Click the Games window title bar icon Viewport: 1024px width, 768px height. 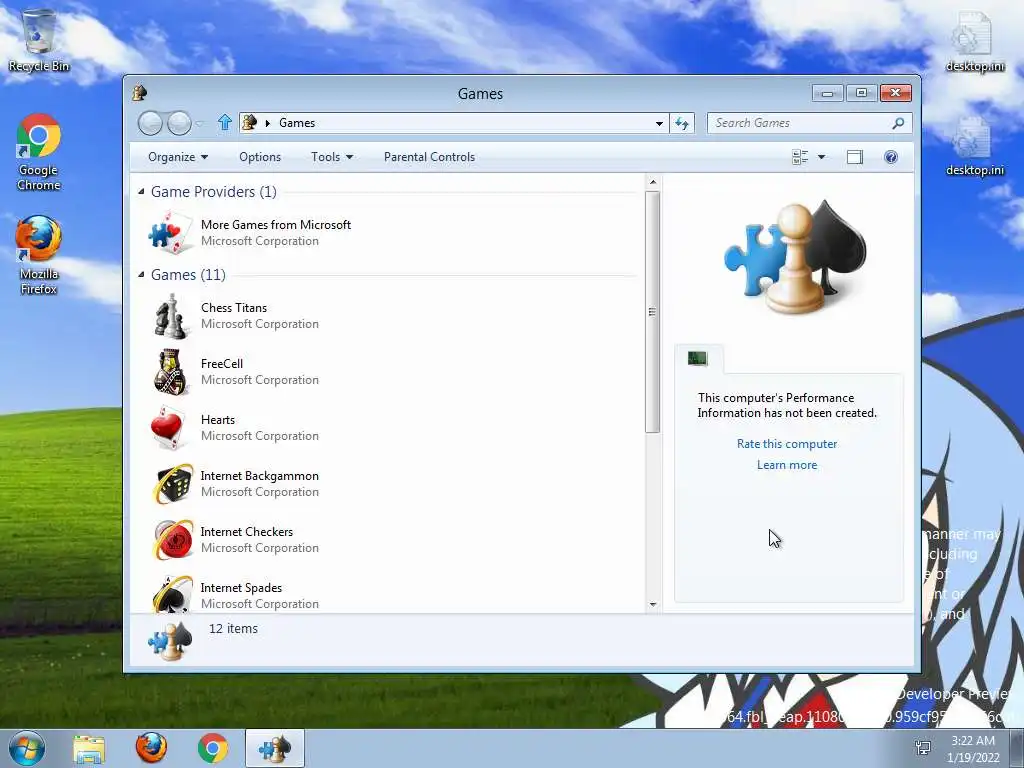pos(139,93)
